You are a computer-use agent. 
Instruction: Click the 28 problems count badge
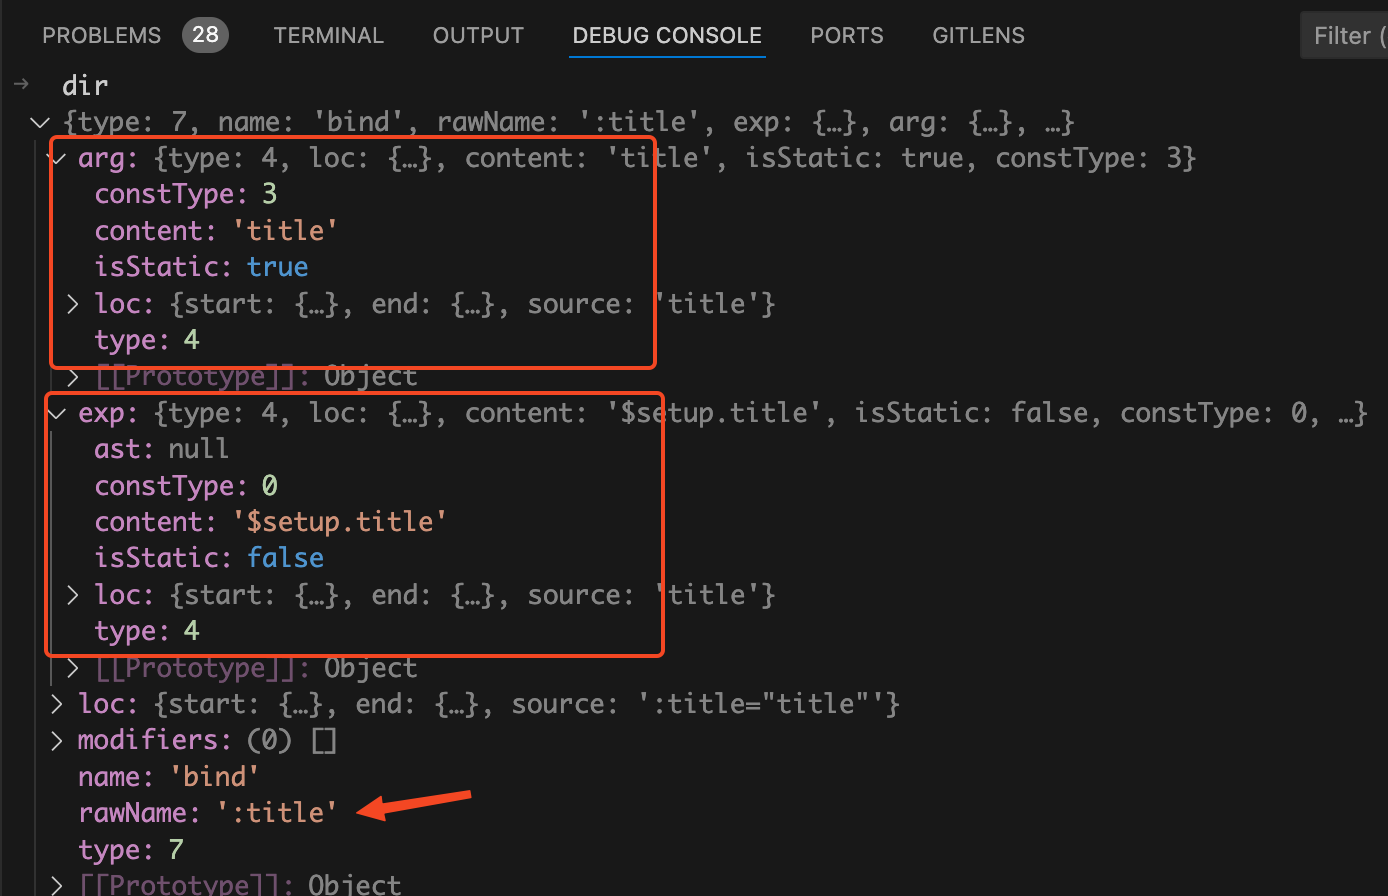pos(205,36)
